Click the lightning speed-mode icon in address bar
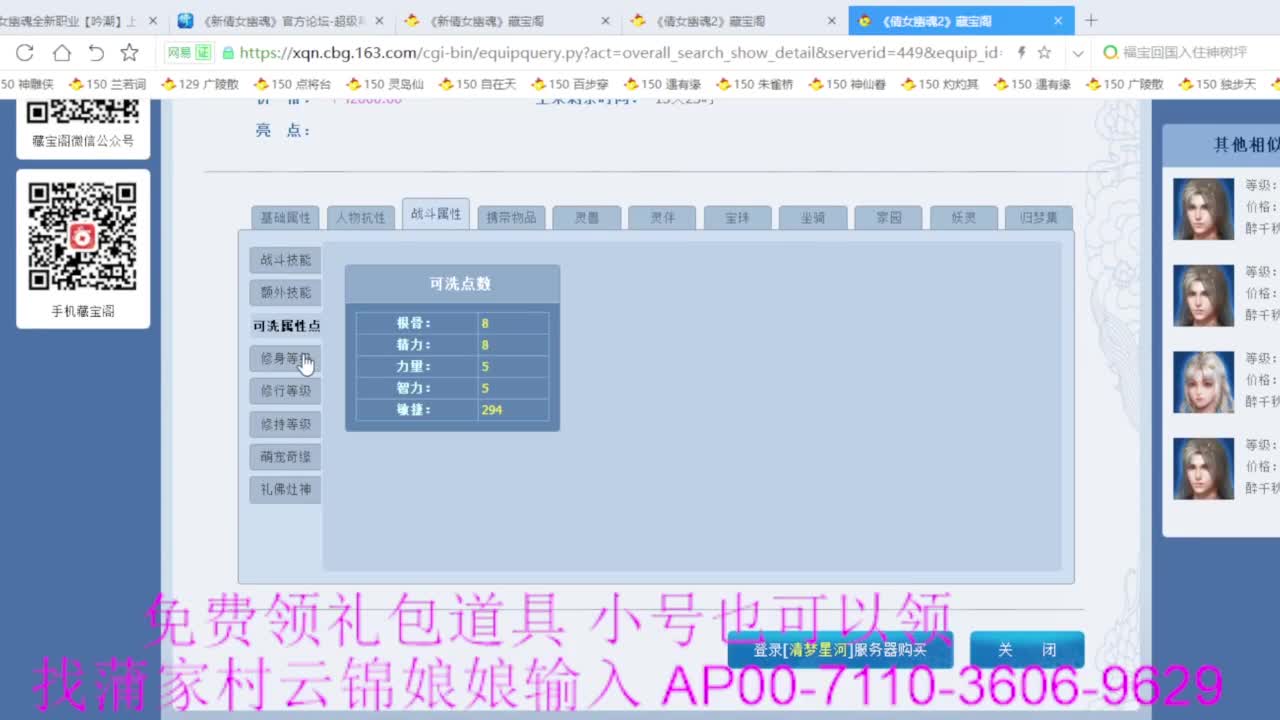The image size is (1280, 720). (1021, 53)
